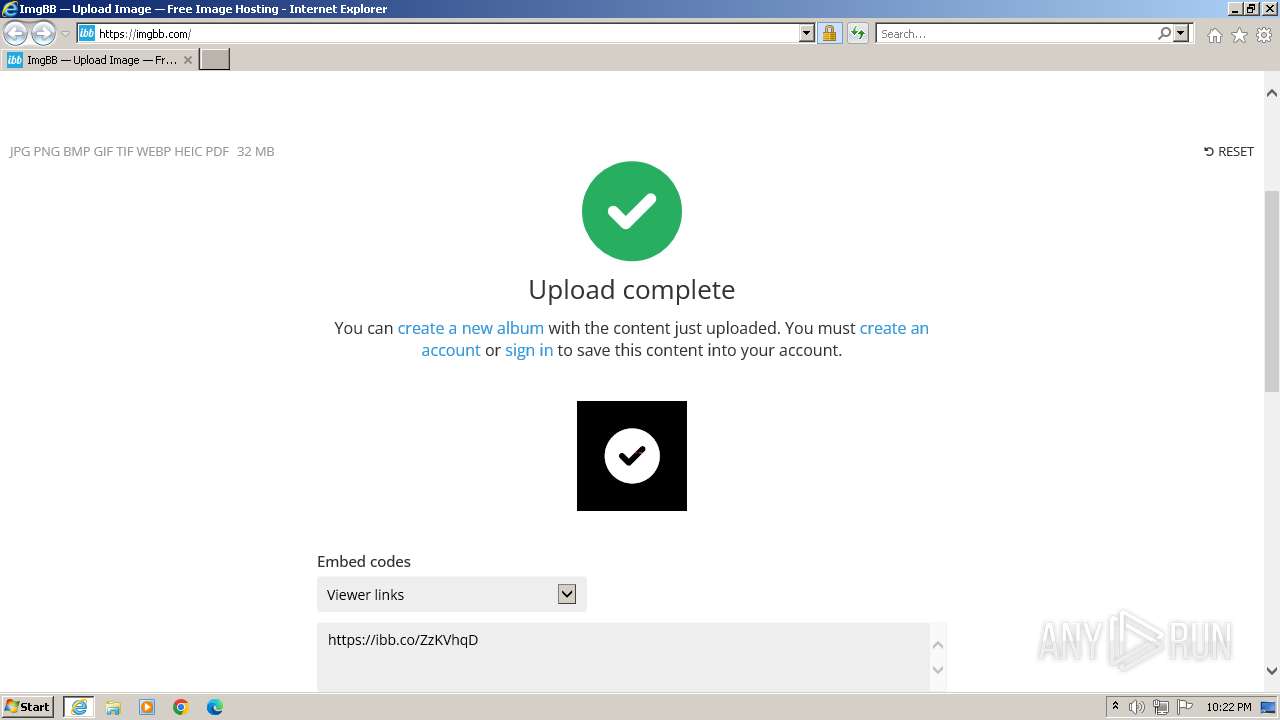The height and width of the screenshot is (720, 1280).
Task: Click the ibb favicon in the address bar
Action: [87, 34]
